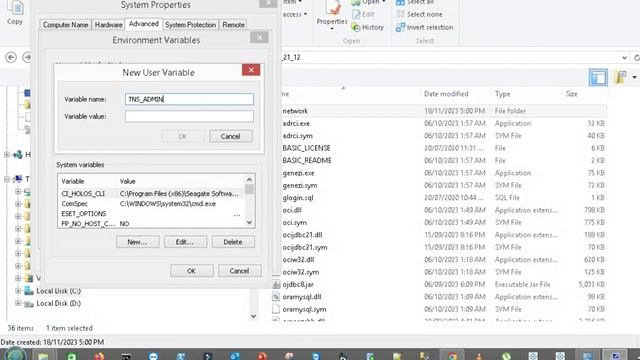Screen dimensions: 640x360
Task: Confirm Environment Variables with OK
Action: (x=191, y=271)
